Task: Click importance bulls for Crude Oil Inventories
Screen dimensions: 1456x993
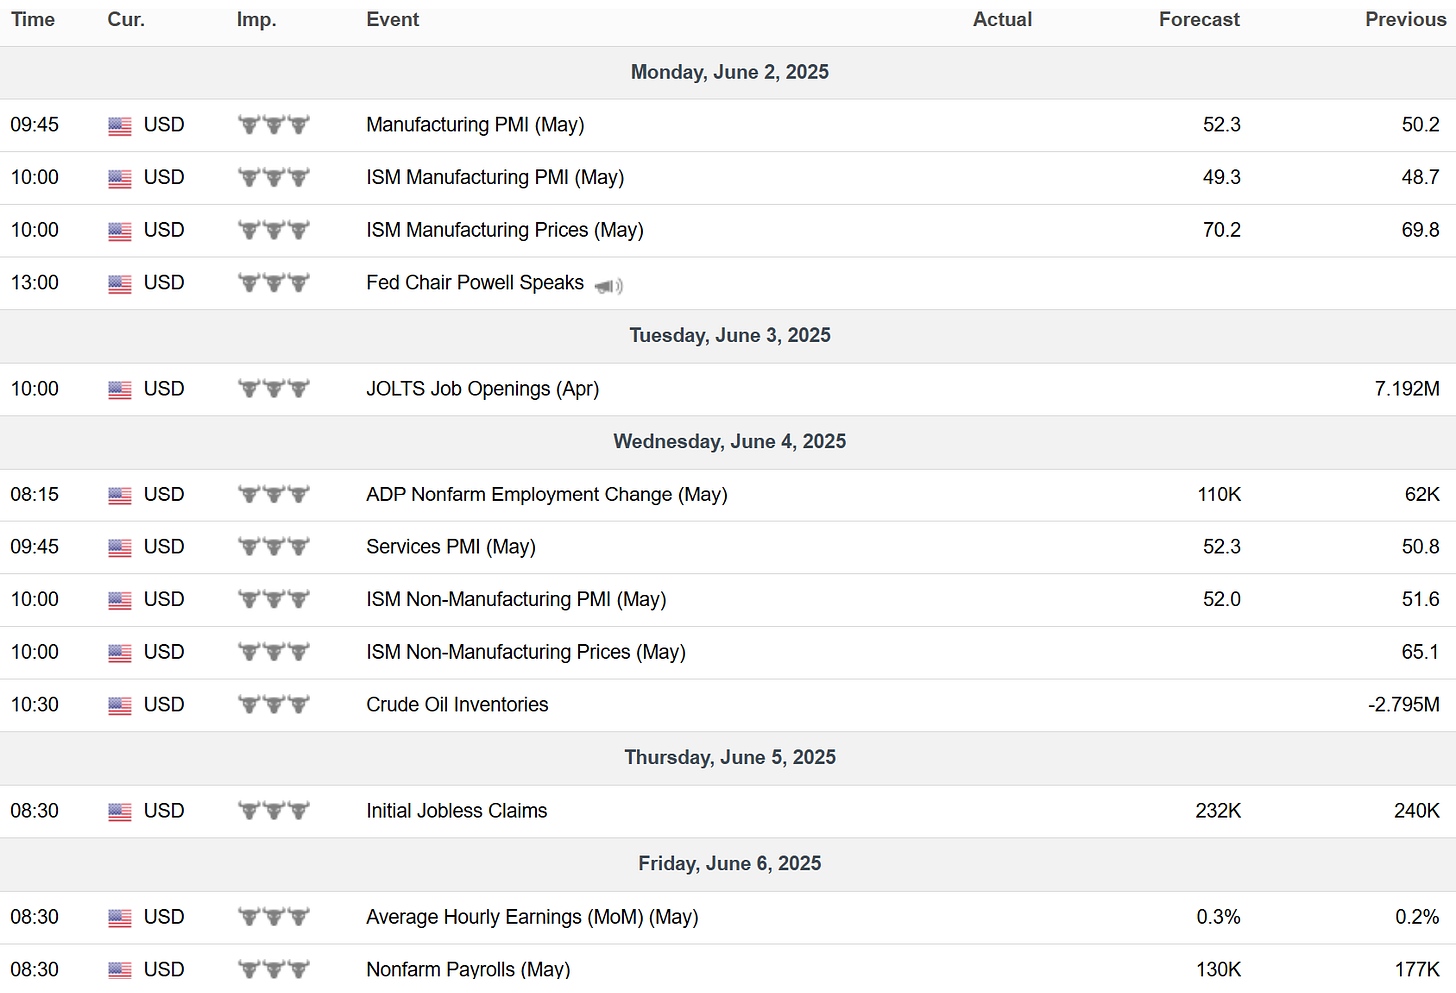Action: pos(273,705)
